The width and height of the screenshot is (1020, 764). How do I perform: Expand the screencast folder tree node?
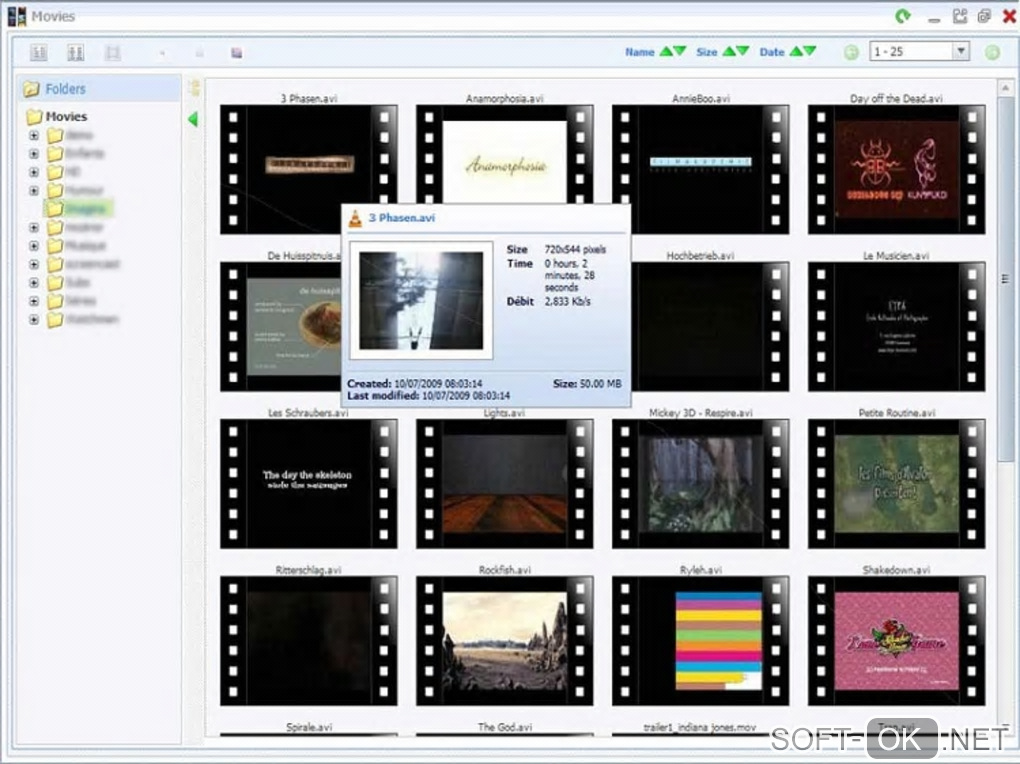pos(34,264)
